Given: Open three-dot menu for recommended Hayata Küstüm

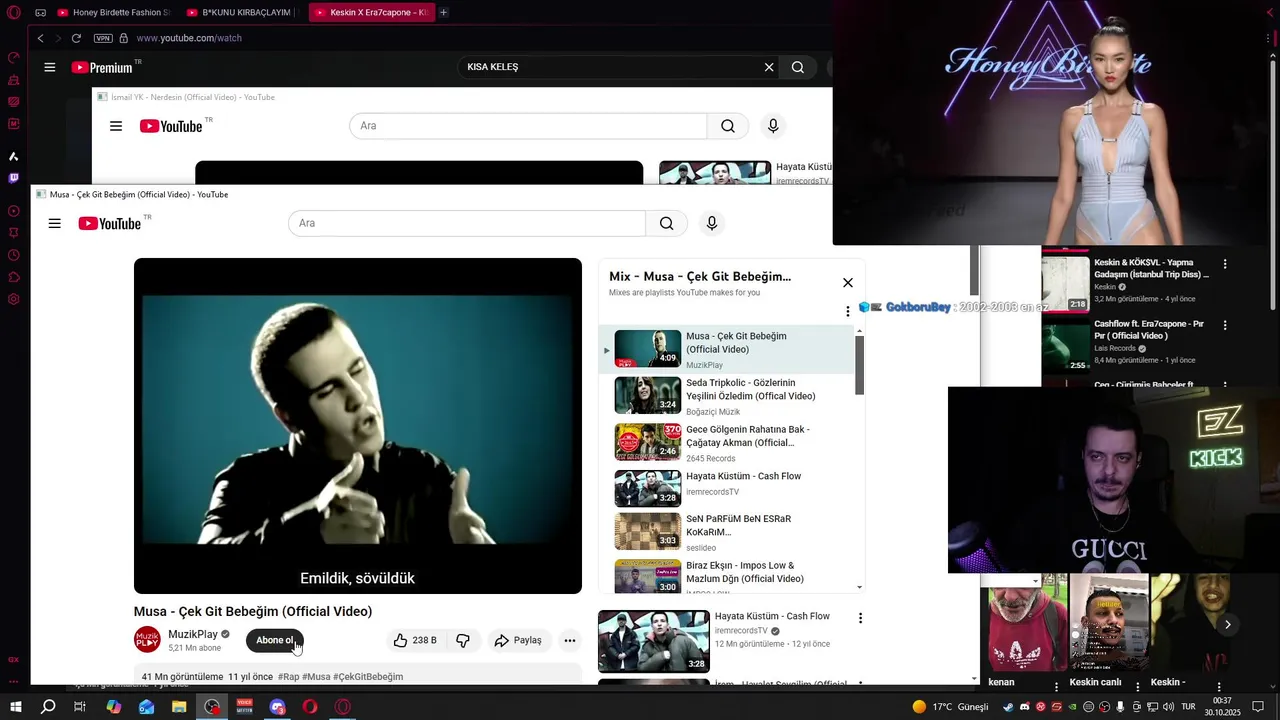Looking at the screenshot, I should tap(860, 619).
